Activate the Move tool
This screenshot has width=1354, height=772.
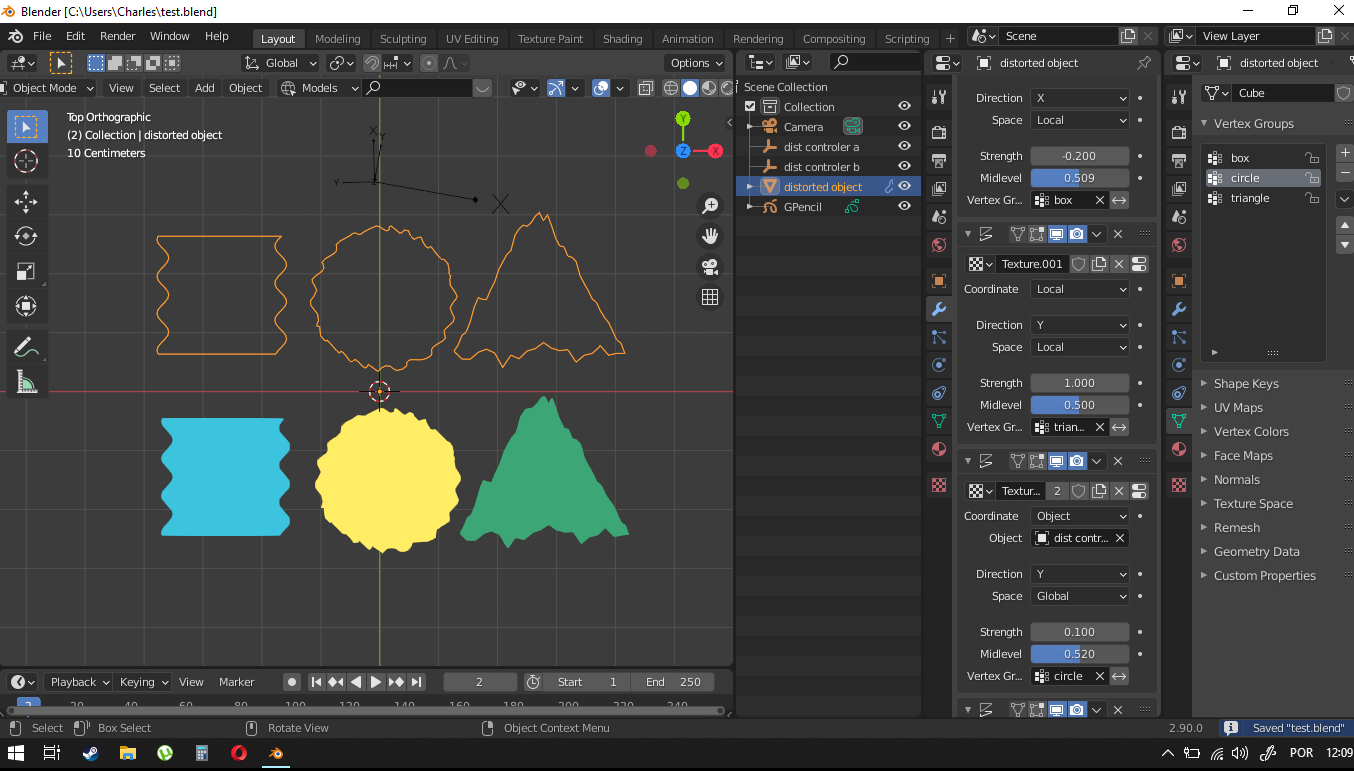pyautogui.click(x=26, y=201)
